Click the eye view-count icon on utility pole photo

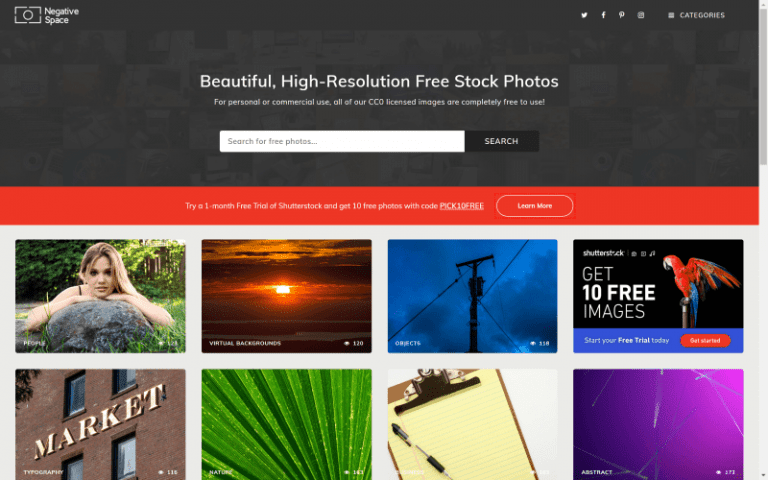click(532, 343)
